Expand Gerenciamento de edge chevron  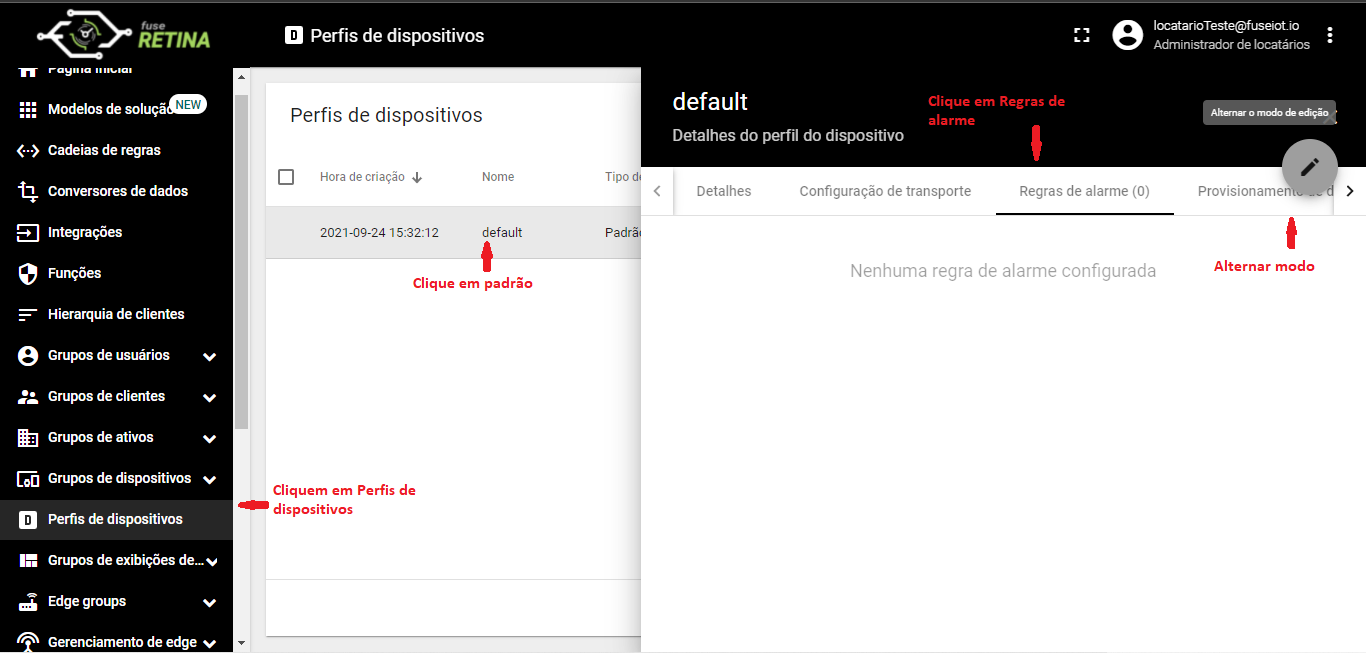tap(210, 644)
